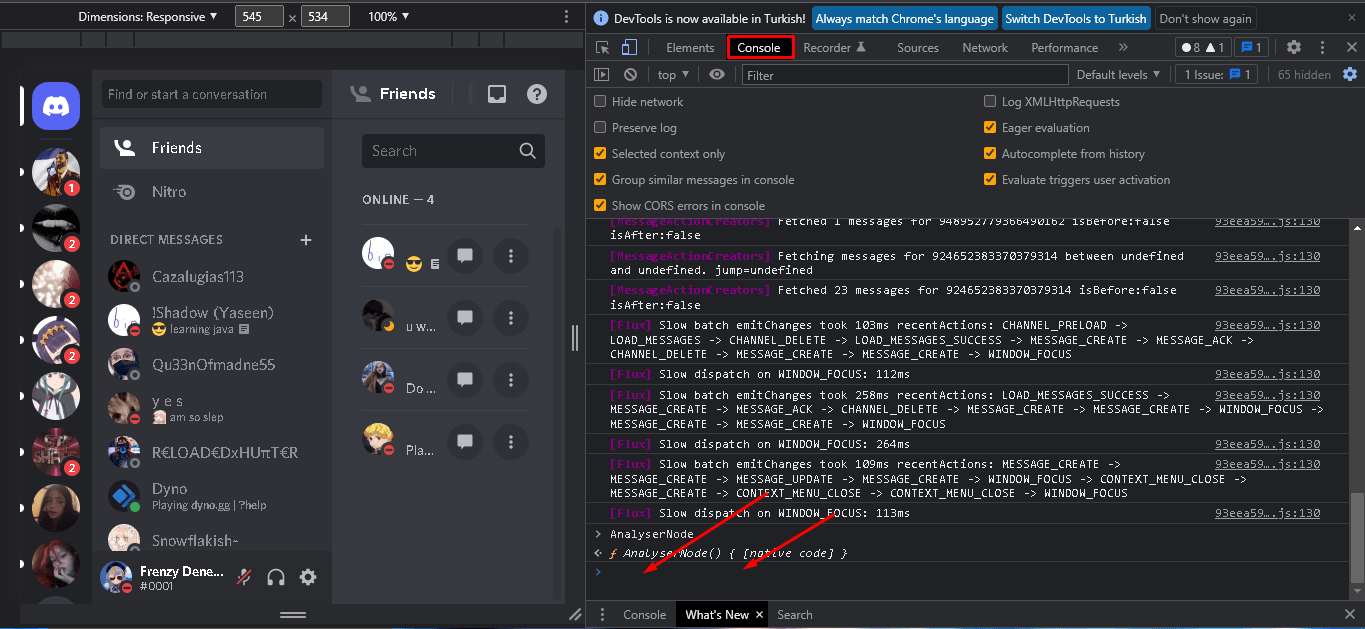Open DM with Dyno
The image size is (1365, 629).
(212, 496)
